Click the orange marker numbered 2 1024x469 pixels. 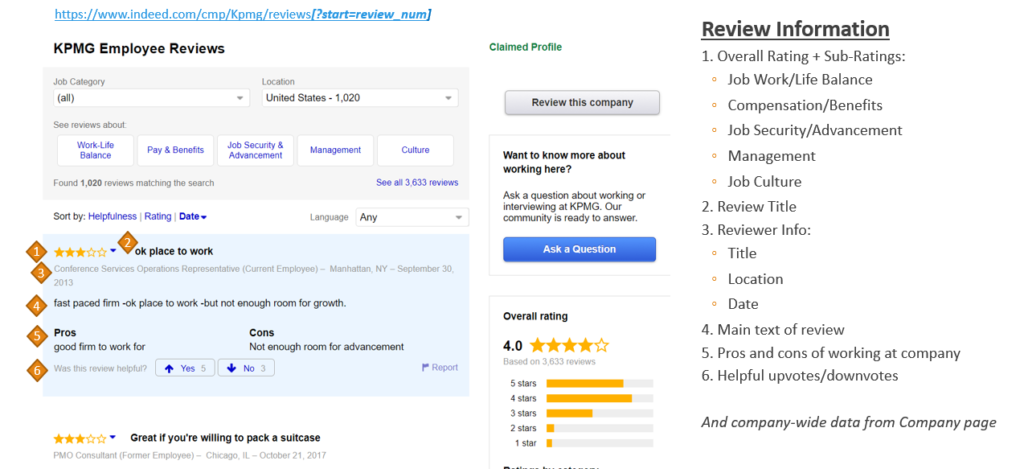click(x=126, y=241)
